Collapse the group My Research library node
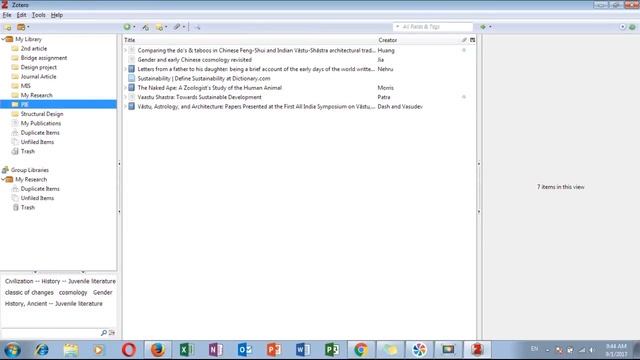Viewport: 640px width, 360px height. click(3, 179)
